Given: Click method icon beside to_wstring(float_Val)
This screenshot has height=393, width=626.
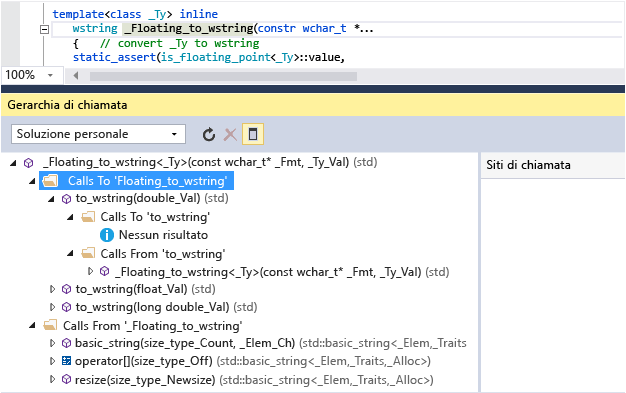Looking at the screenshot, I should pyautogui.click(x=67, y=289).
